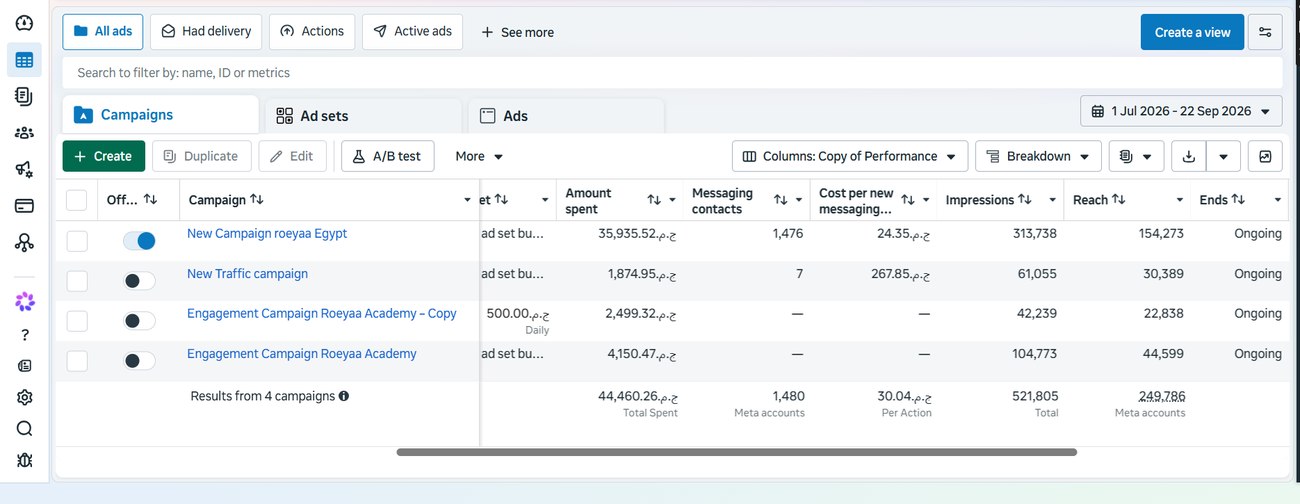Select the Actions view

[x=312, y=32]
